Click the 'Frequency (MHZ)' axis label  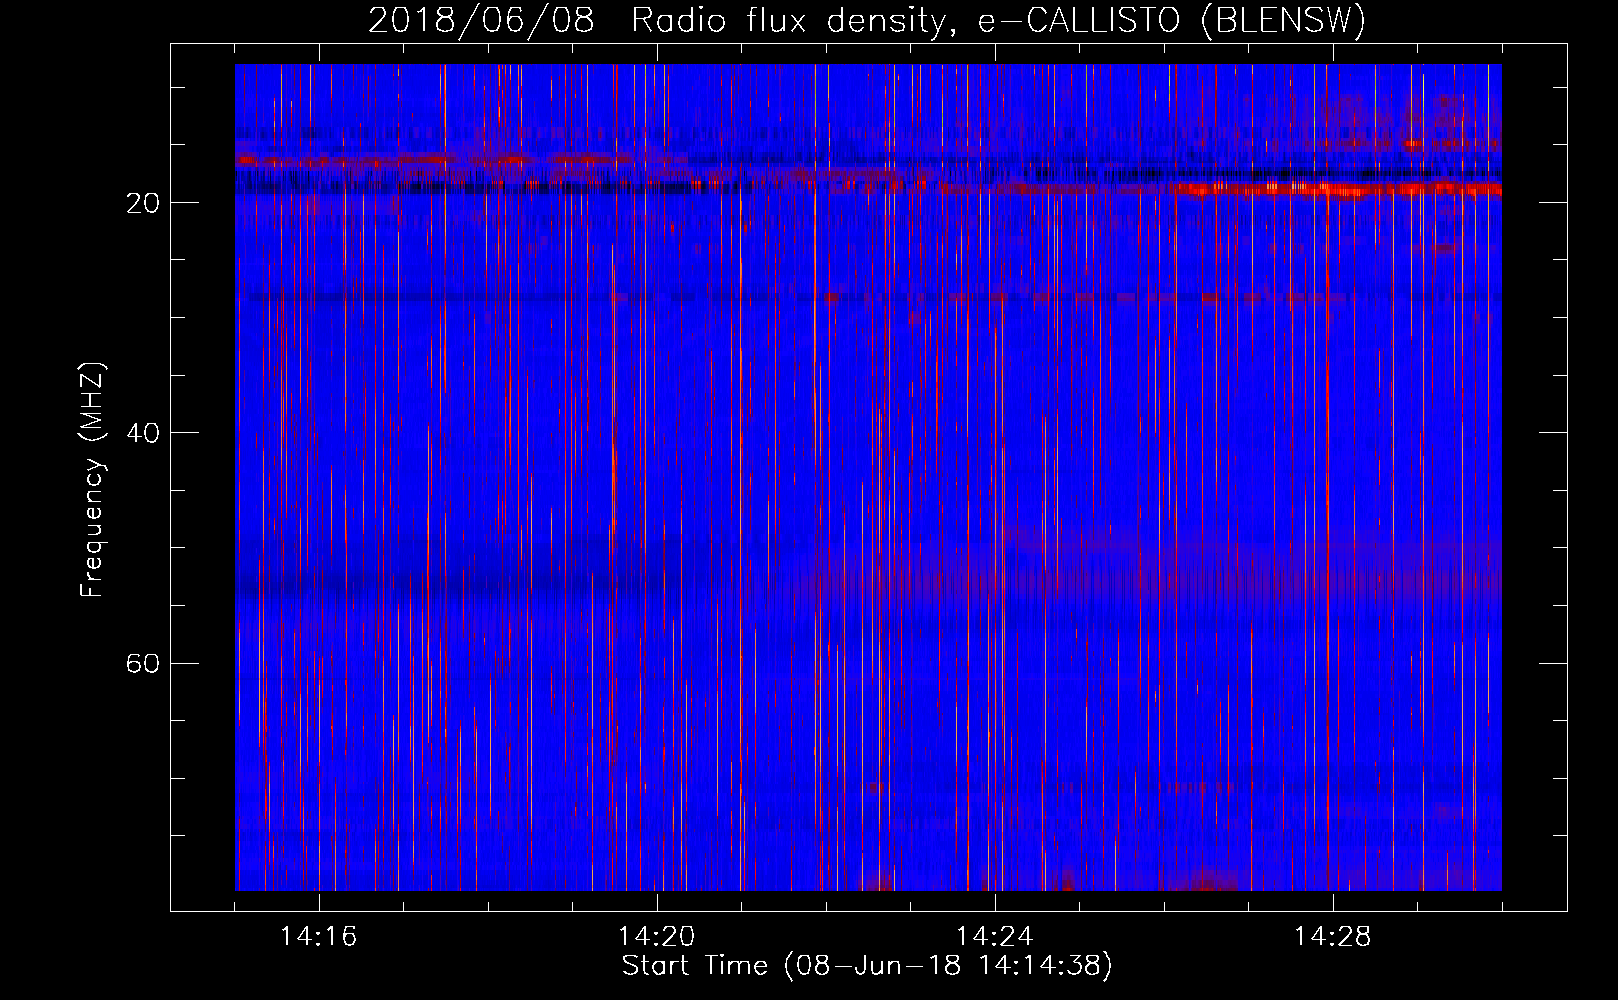[x=92, y=480]
